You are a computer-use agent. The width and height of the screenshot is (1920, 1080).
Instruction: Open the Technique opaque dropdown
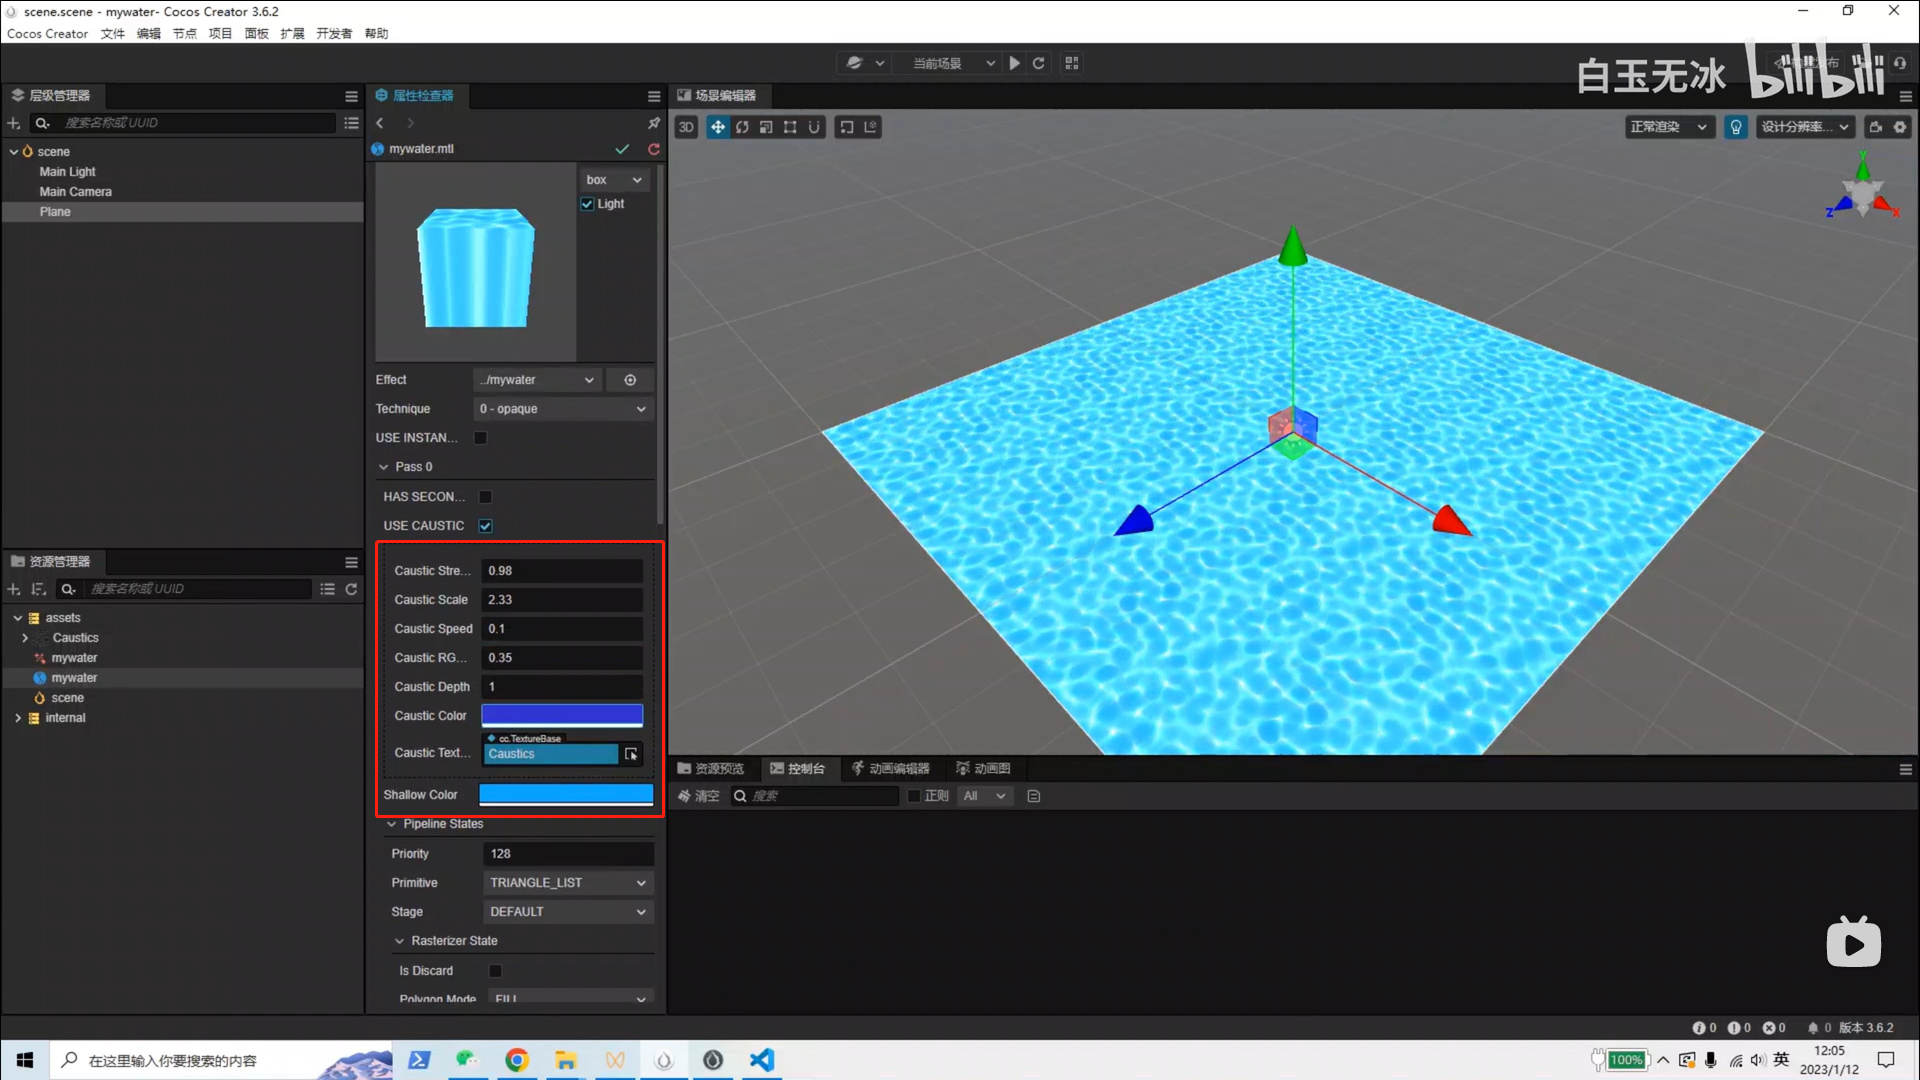click(x=562, y=409)
